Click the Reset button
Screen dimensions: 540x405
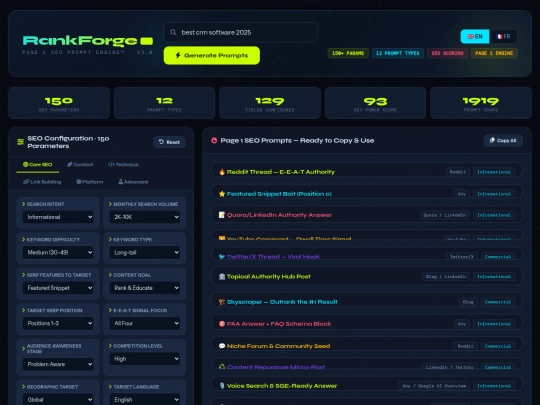(x=169, y=142)
